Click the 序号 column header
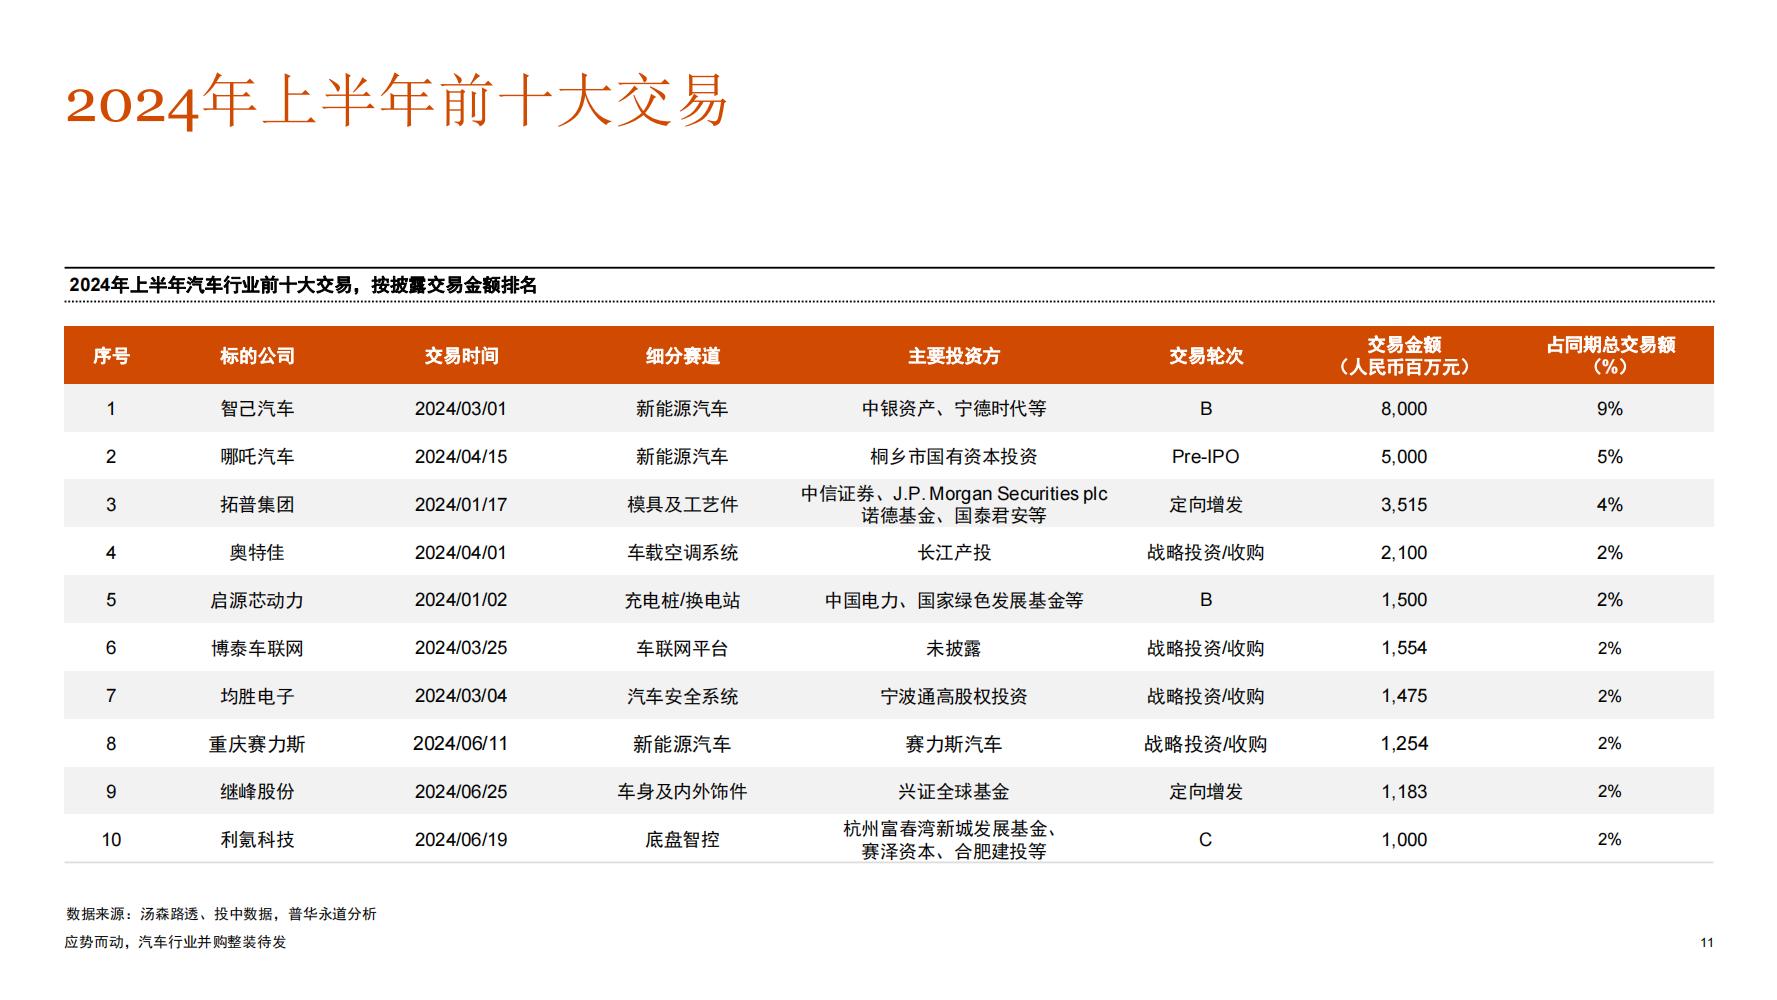Image resolution: width=1777 pixels, height=1000 pixels. click(x=111, y=356)
